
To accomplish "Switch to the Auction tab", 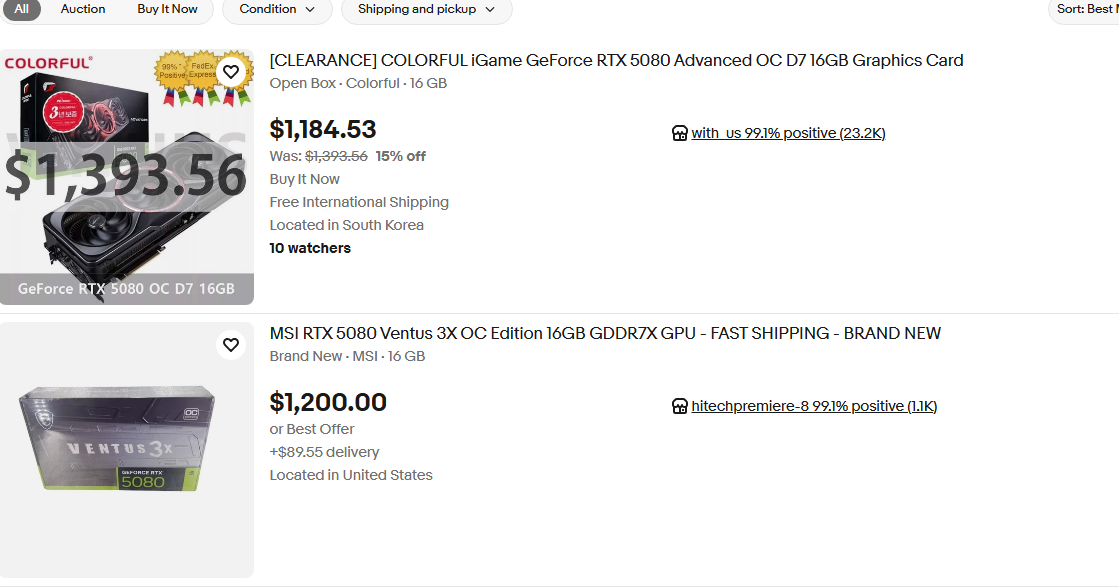I will 83,9.
